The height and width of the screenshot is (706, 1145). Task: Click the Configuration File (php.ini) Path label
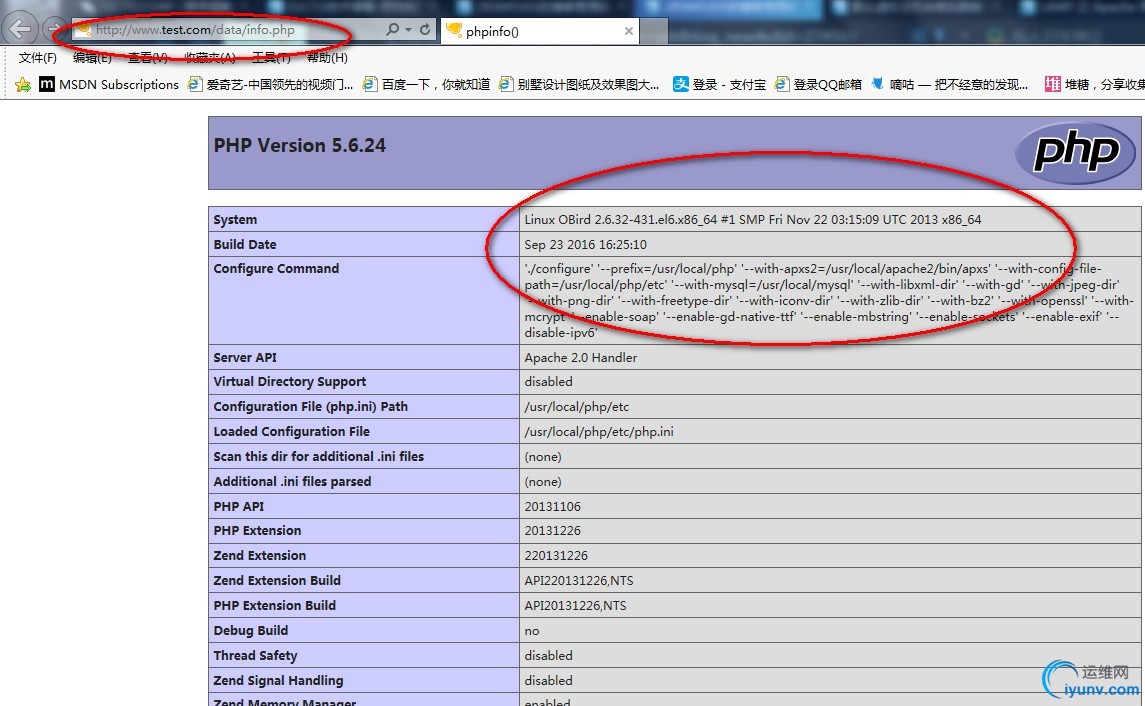tap(310, 407)
